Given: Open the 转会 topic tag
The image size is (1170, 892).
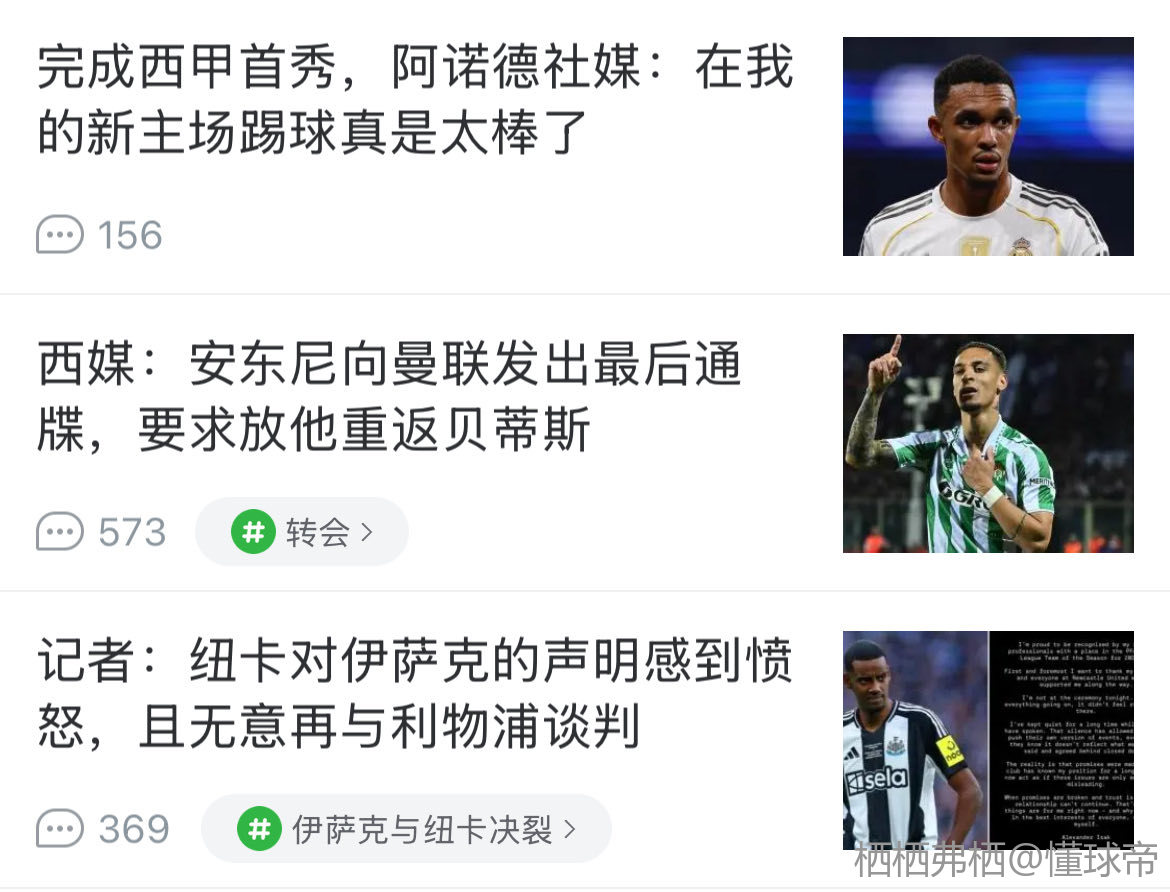Looking at the screenshot, I should [301, 531].
